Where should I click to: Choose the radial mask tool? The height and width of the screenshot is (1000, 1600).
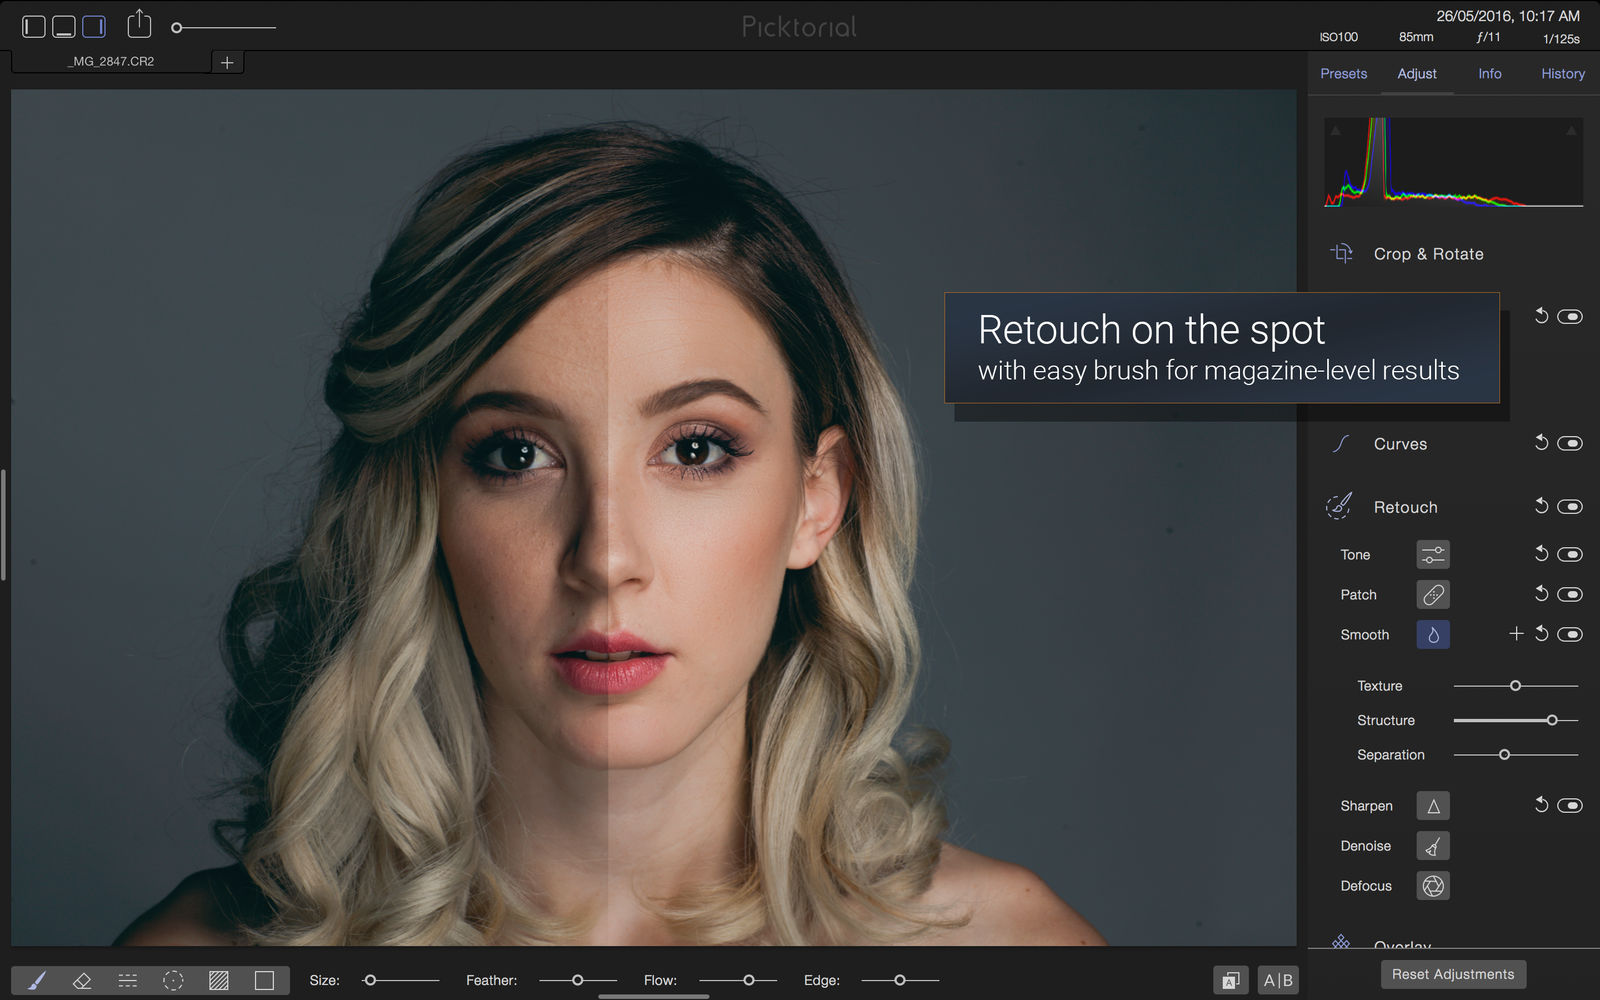pyautogui.click(x=173, y=980)
